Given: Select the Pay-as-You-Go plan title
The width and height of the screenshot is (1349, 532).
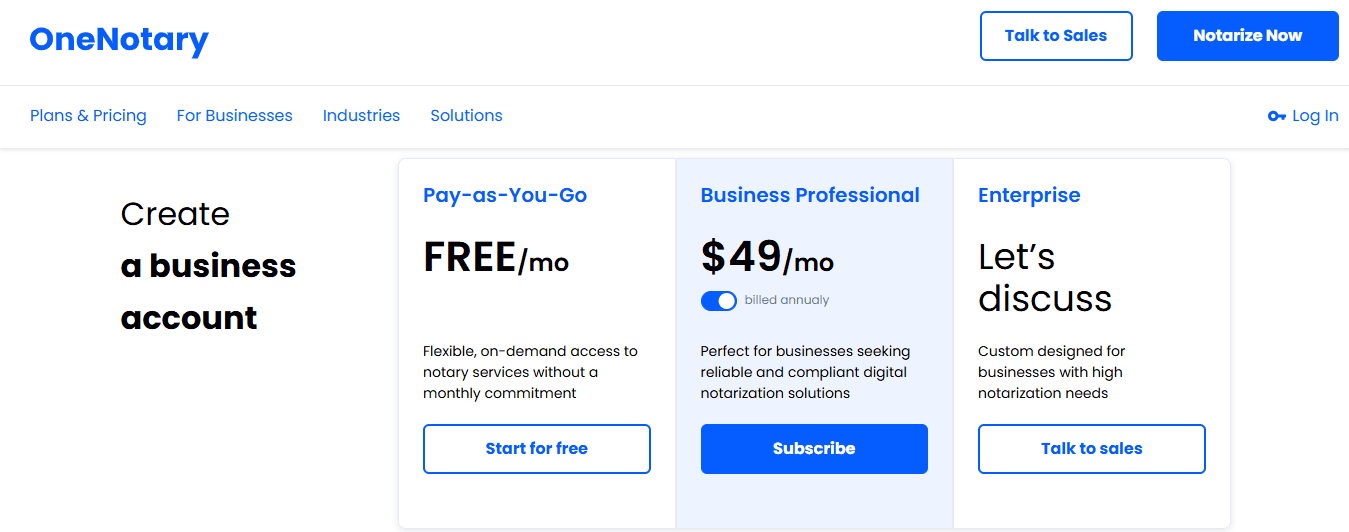Looking at the screenshot, I should [505, 195].
